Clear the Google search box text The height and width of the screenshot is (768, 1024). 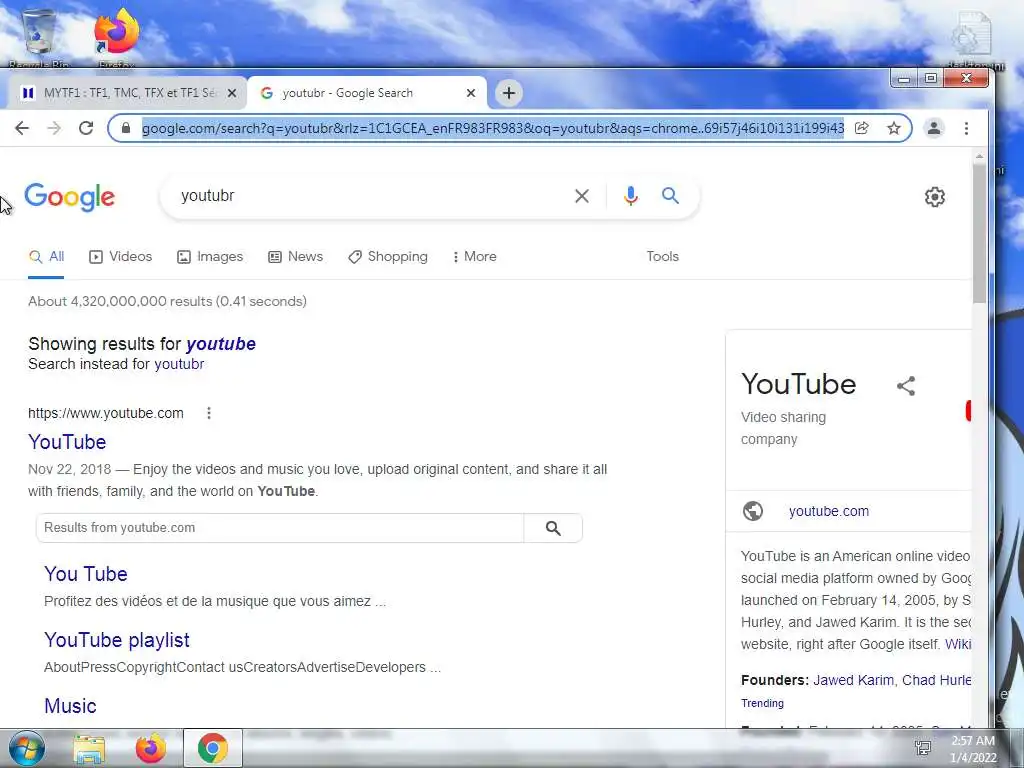point(581,196)
